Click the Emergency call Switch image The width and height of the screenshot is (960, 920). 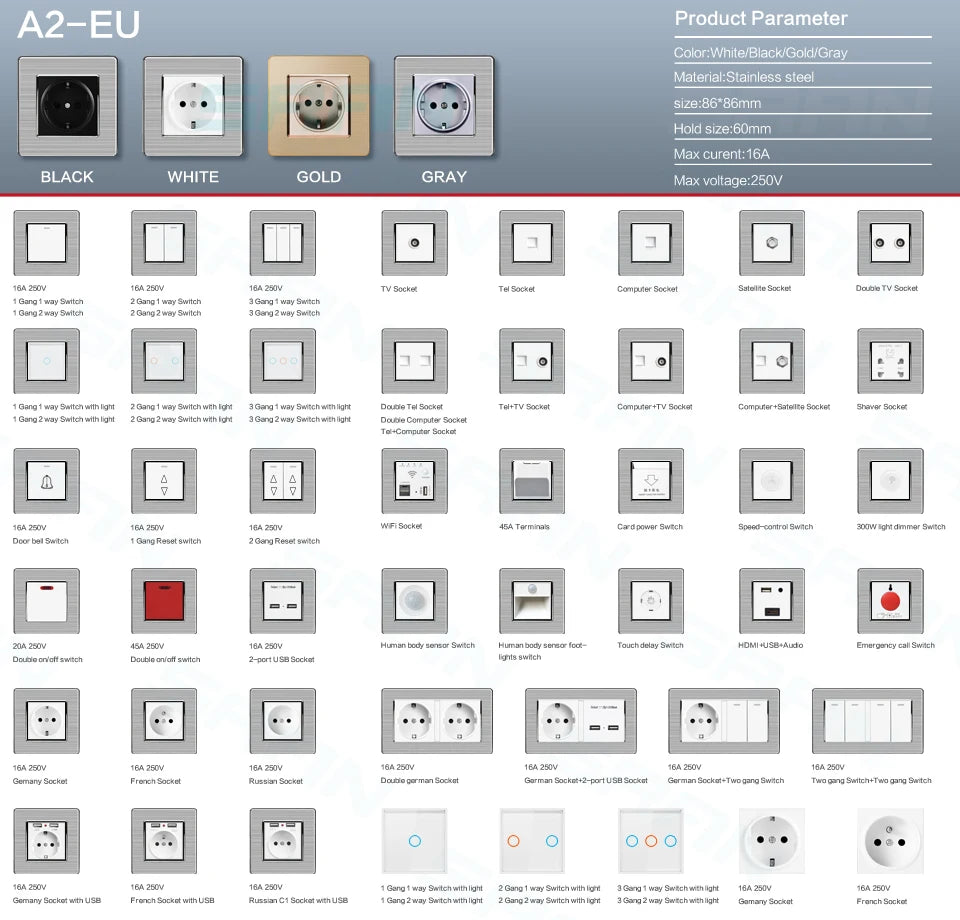pos(890,601)
